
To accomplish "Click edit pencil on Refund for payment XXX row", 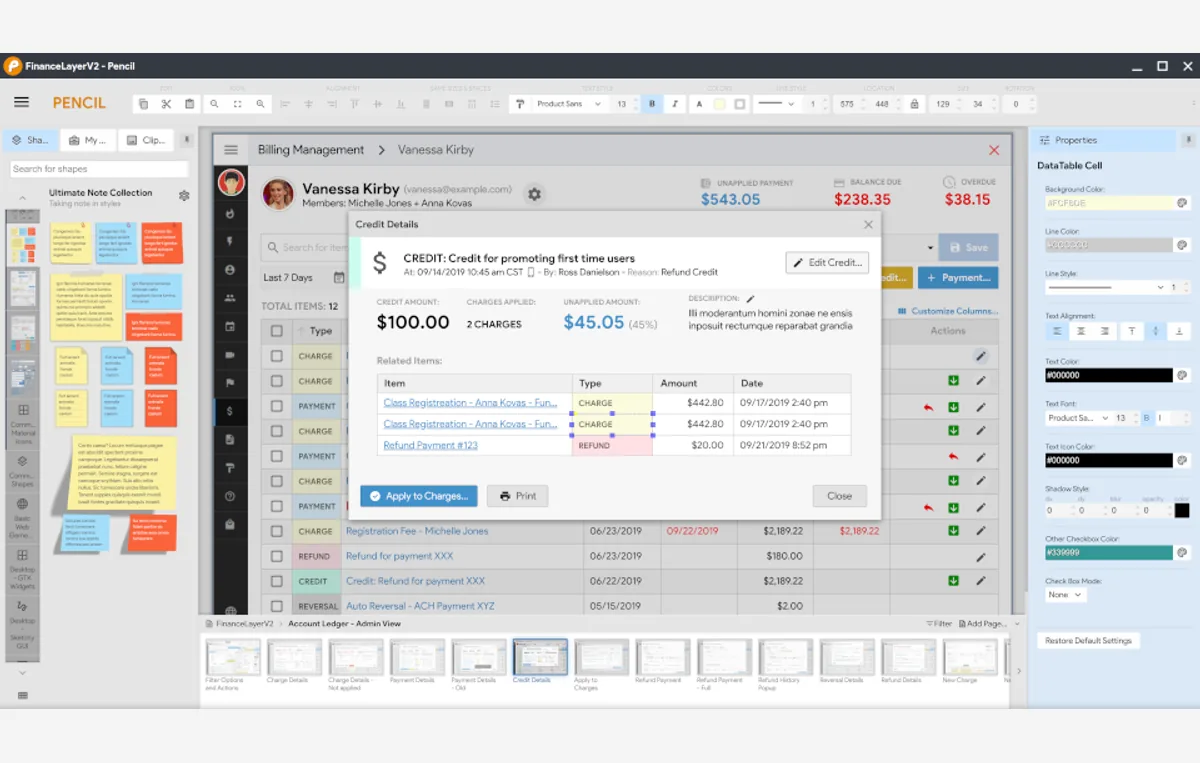I will point(981,557).
